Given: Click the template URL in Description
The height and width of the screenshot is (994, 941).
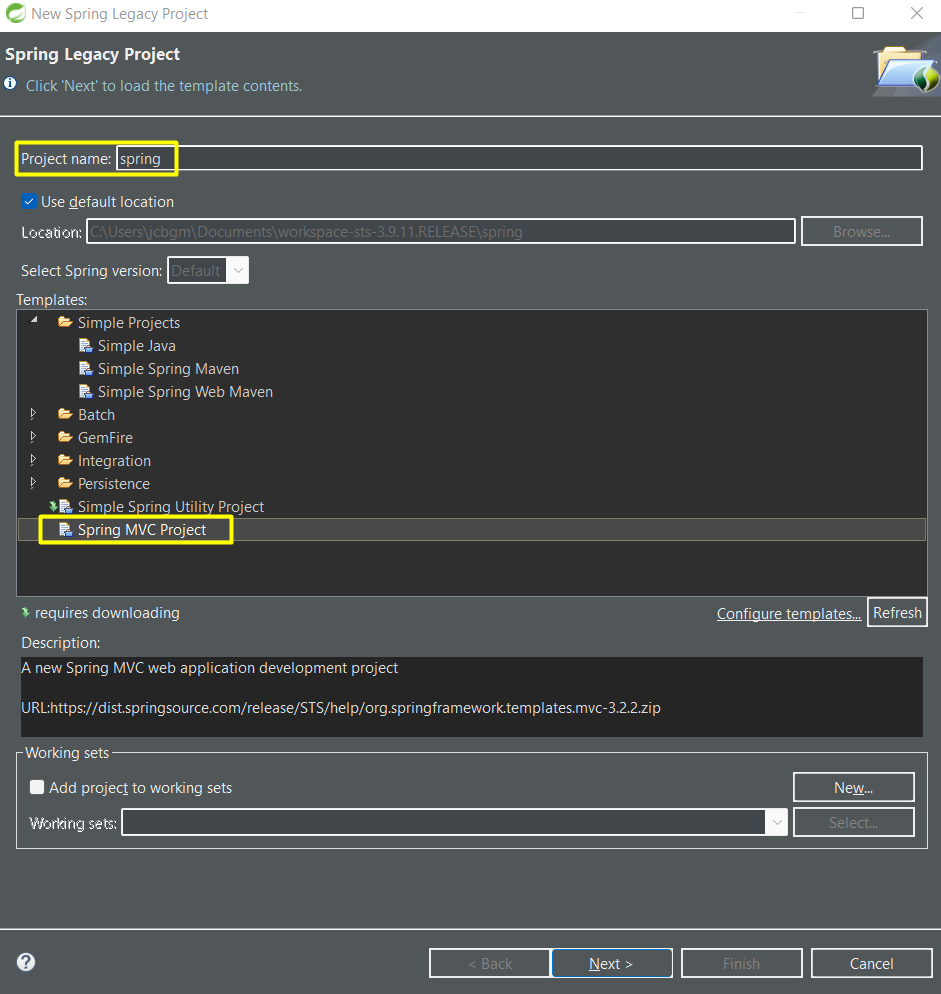Looking at the screenshot, I should (x=341, y=707).
